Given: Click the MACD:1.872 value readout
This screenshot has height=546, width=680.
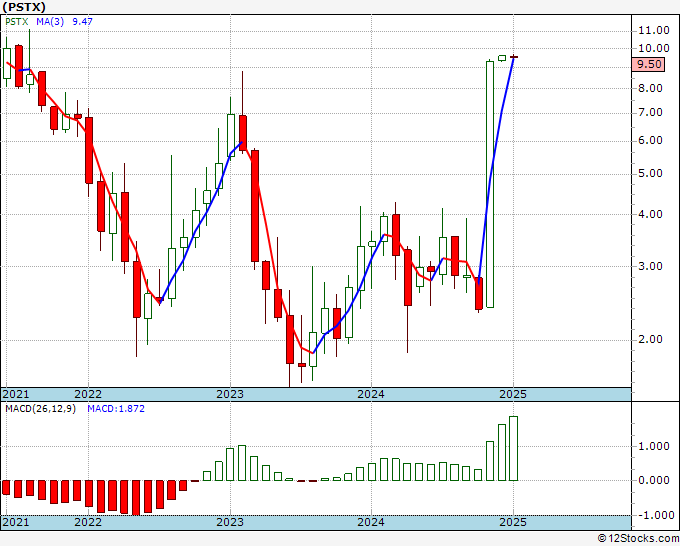Looking at the screenshot, I should 116,409.
